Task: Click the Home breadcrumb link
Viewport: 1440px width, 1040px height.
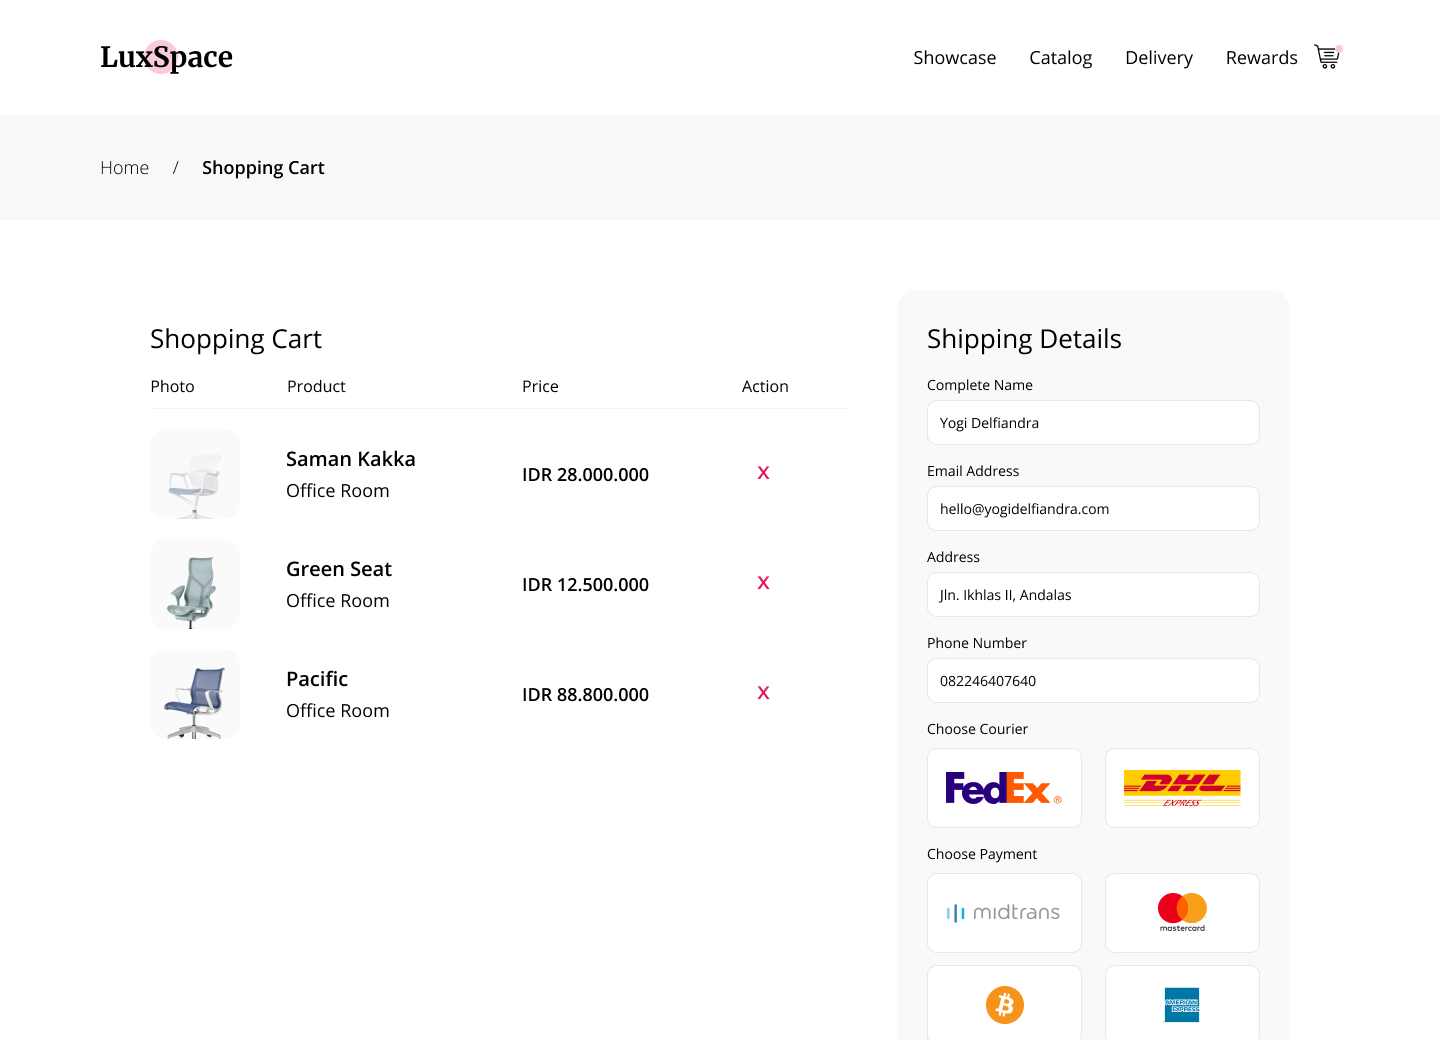Action: (x=124, y=168)
